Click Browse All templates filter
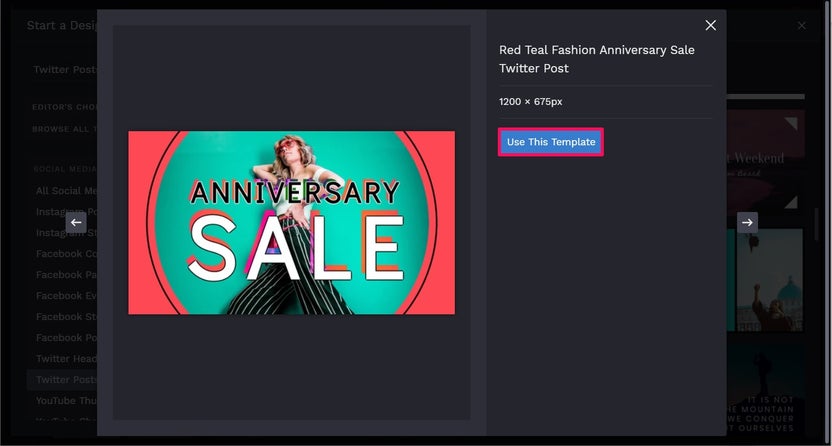The height and width of the screenshot is (446, 832). coord(64,129)
